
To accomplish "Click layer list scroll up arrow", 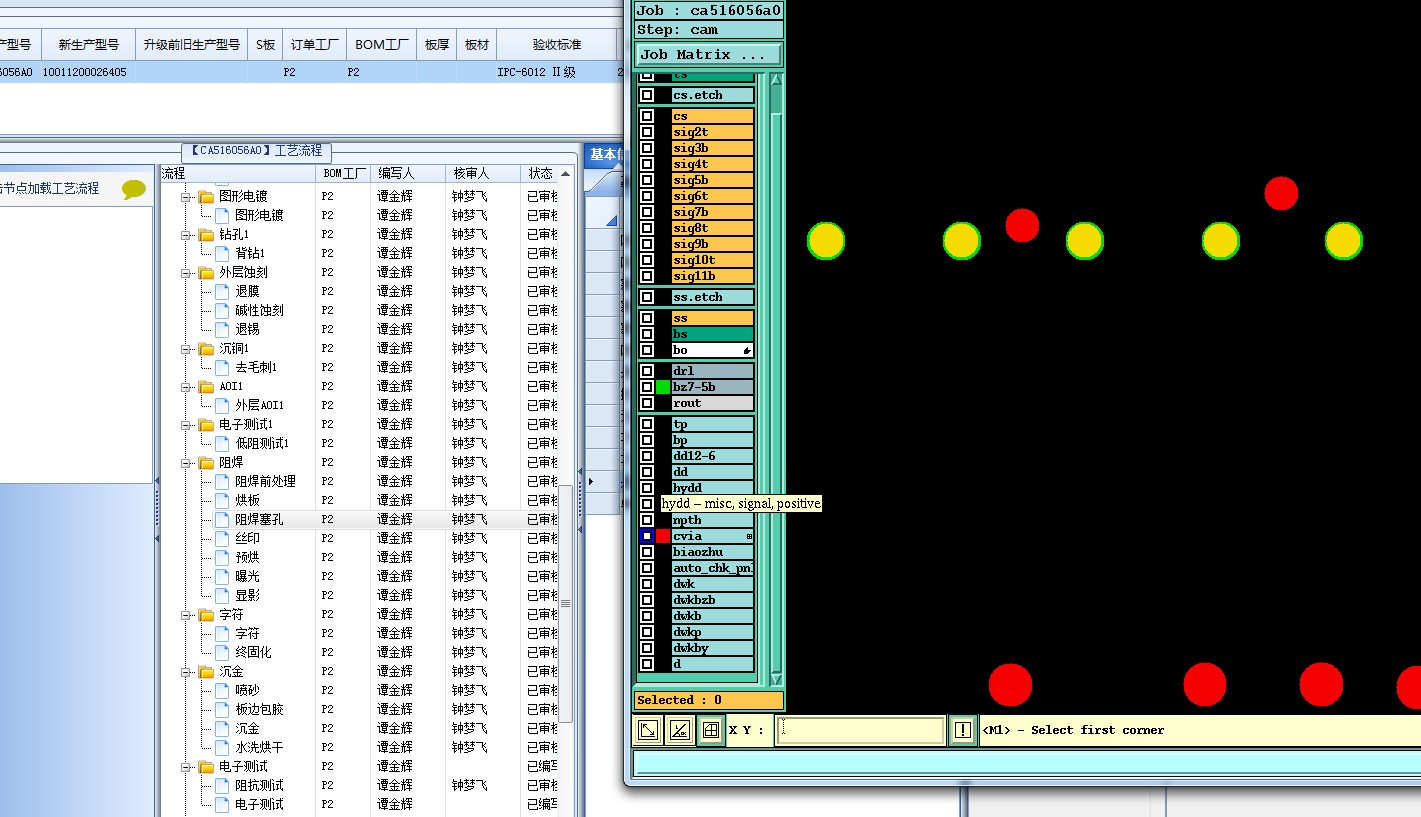I will click(x=776, y=79).
